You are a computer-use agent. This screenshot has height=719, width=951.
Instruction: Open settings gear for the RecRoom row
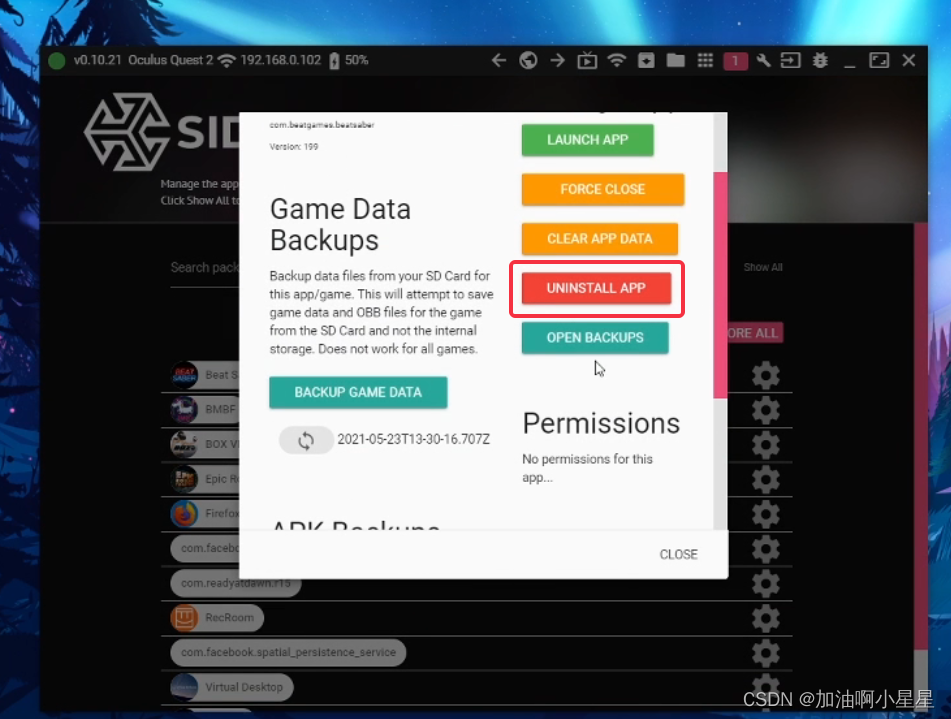click(x=765, y=618)
